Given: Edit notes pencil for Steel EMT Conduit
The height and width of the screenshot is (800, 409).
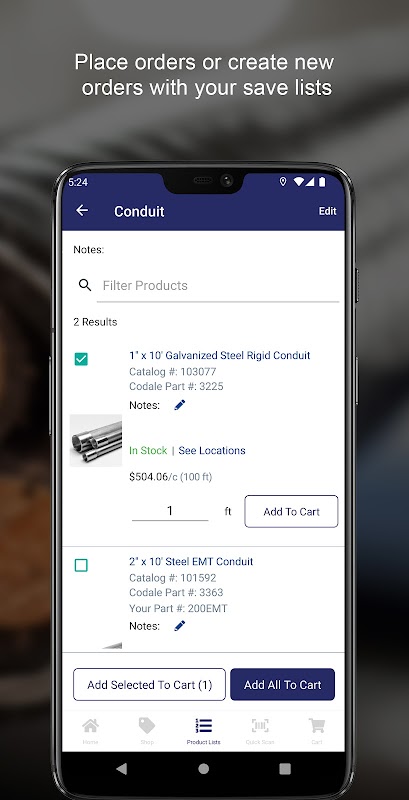Looking at the screenshot, I should (180, 626).
